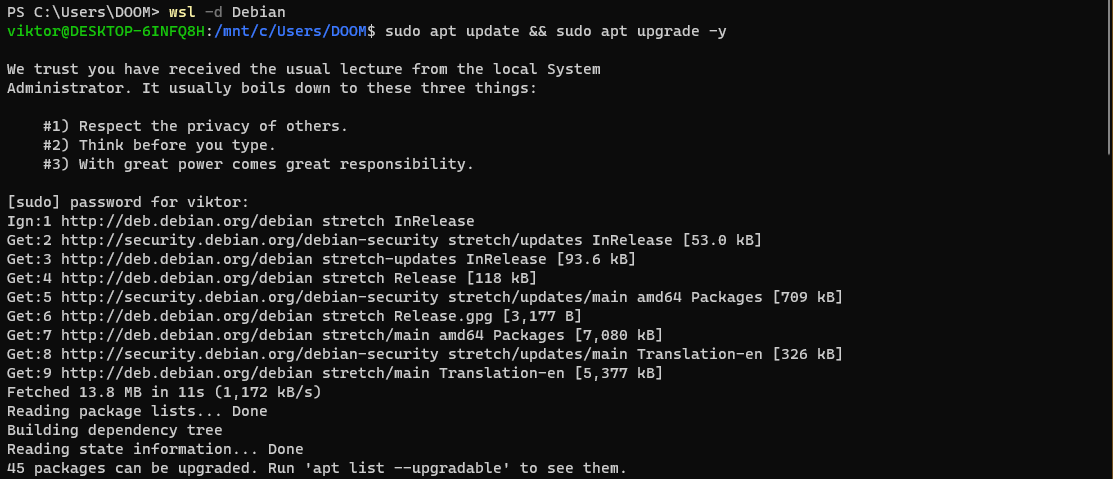The width and height of the screenshot is (1113, 479).
Task: Click the '#2) Think before you type' line
Action: 159,145
